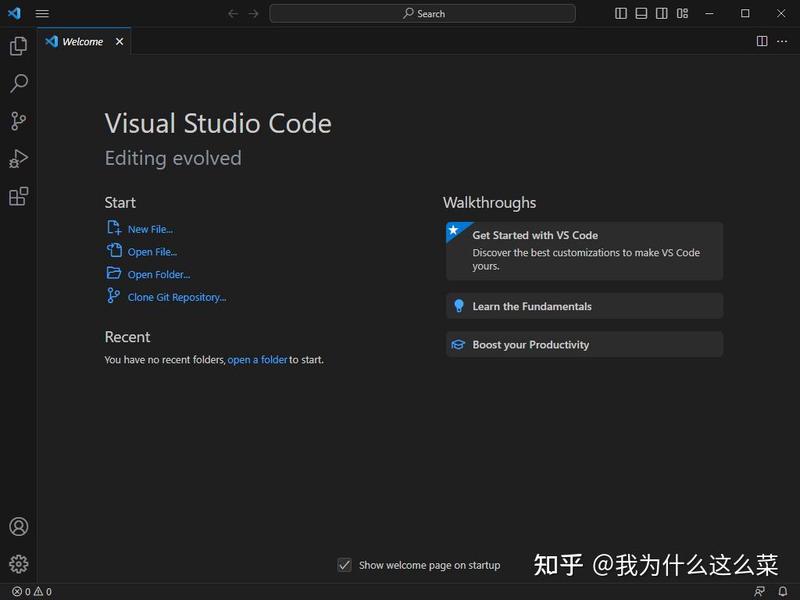Select the Welcome tab
Image resolution: width=800 pixels, height=600 pixels.
click(x=84, y=41)
